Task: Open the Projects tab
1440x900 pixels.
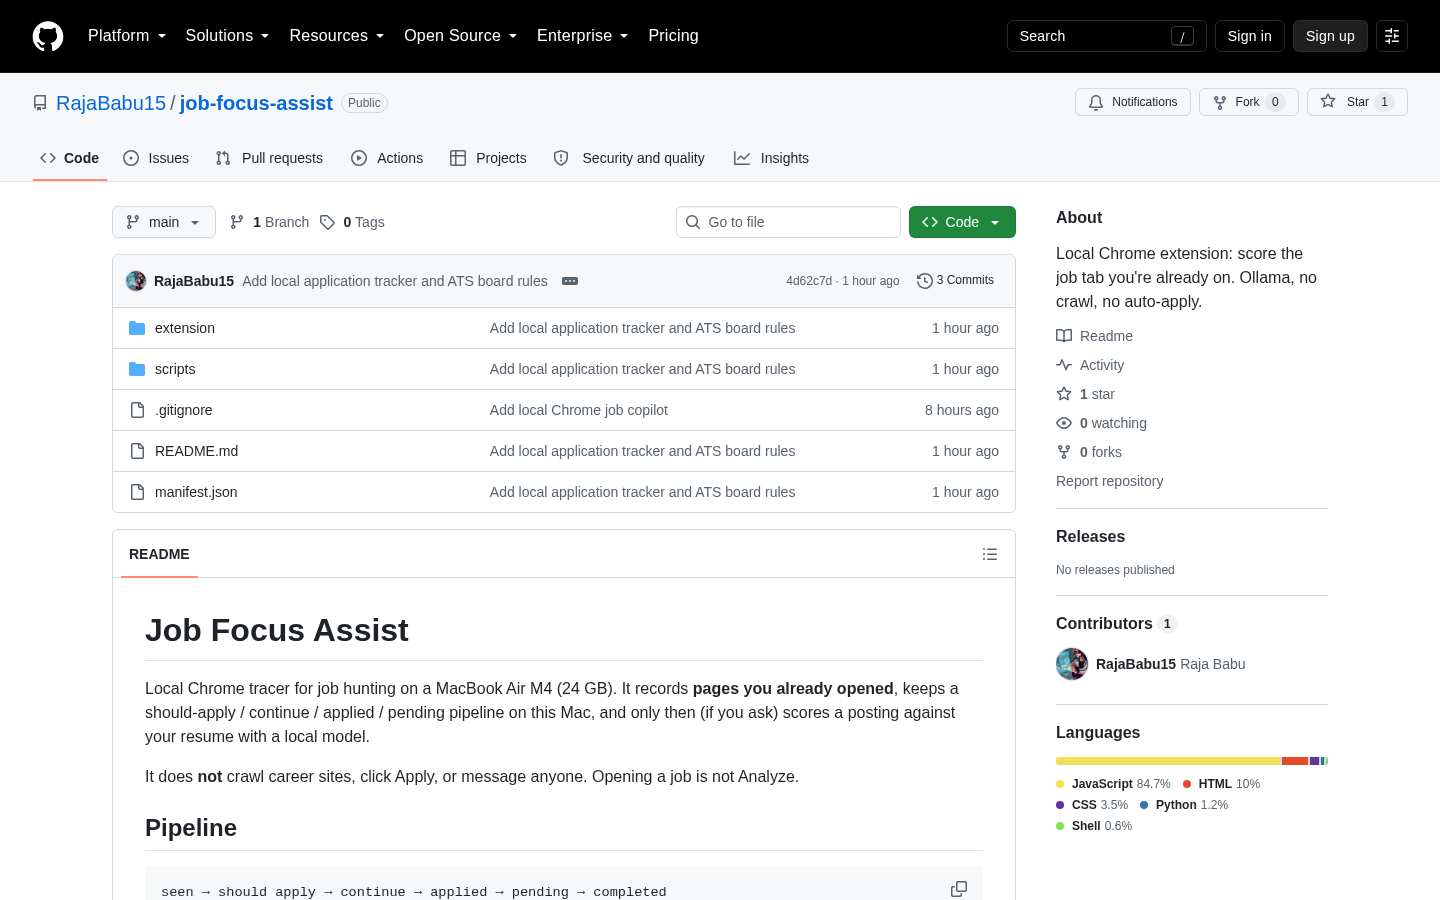Action: click(488, 158)
